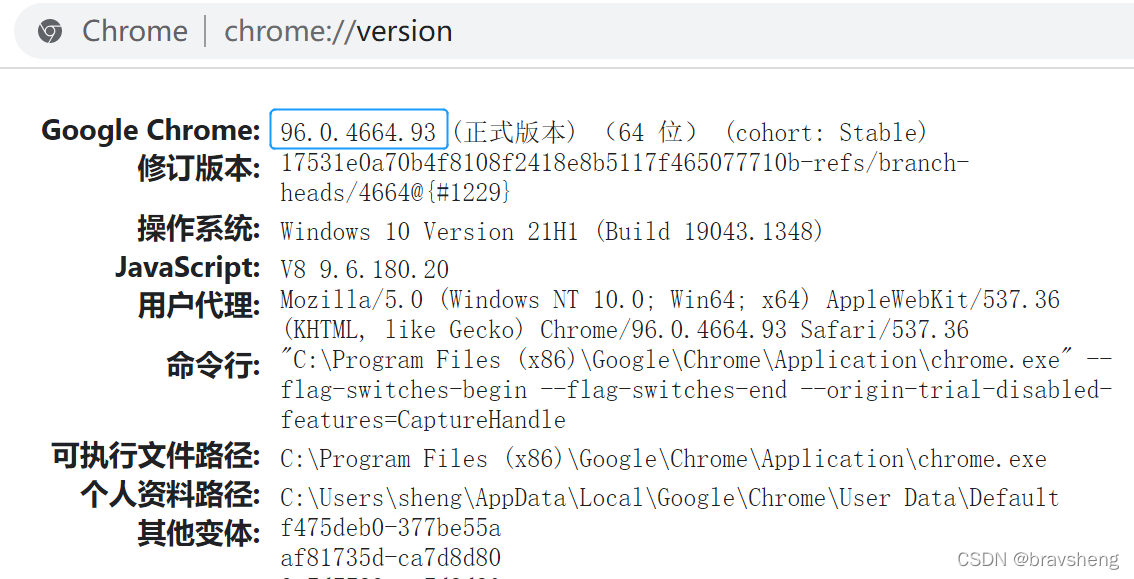The image size is (1134, 579).
Task: Click the user agent line starting with Mozilla/5.0
Action: click(670, 299)
